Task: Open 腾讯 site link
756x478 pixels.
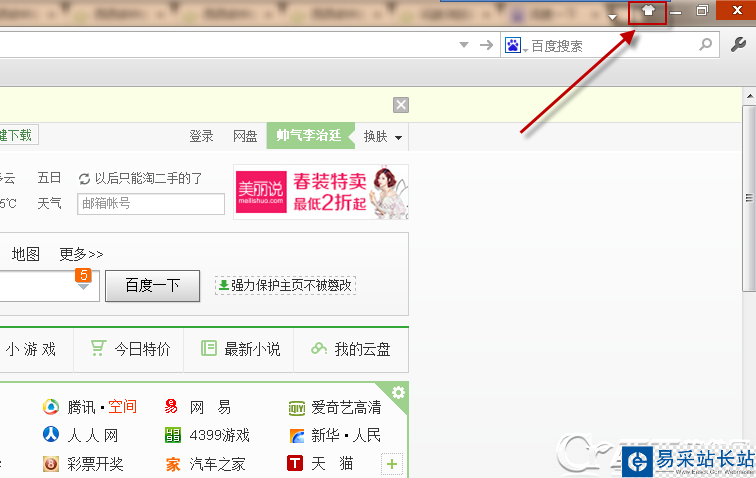Action: [x=81, y=407]
